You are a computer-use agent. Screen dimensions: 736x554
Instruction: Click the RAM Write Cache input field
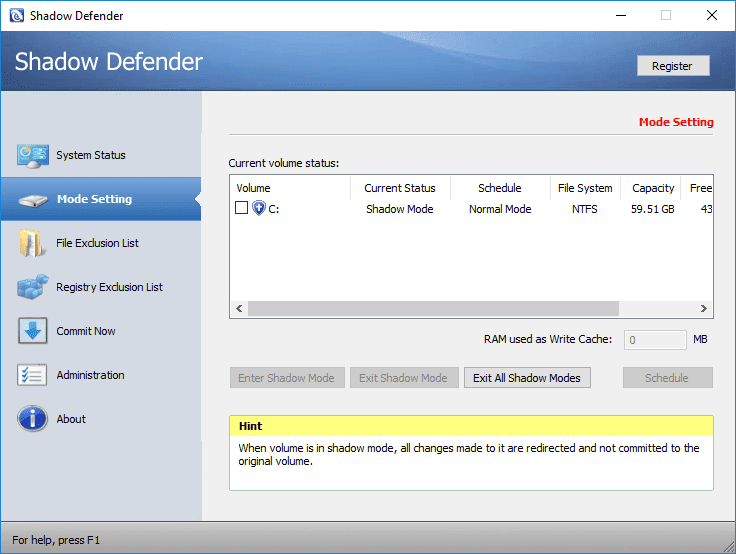(655, 340)
